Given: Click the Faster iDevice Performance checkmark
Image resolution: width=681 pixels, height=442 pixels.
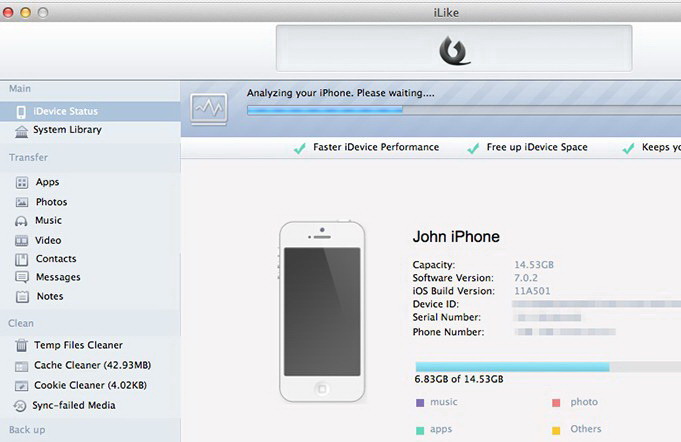Looking at the screenshot, I should 300,148.
